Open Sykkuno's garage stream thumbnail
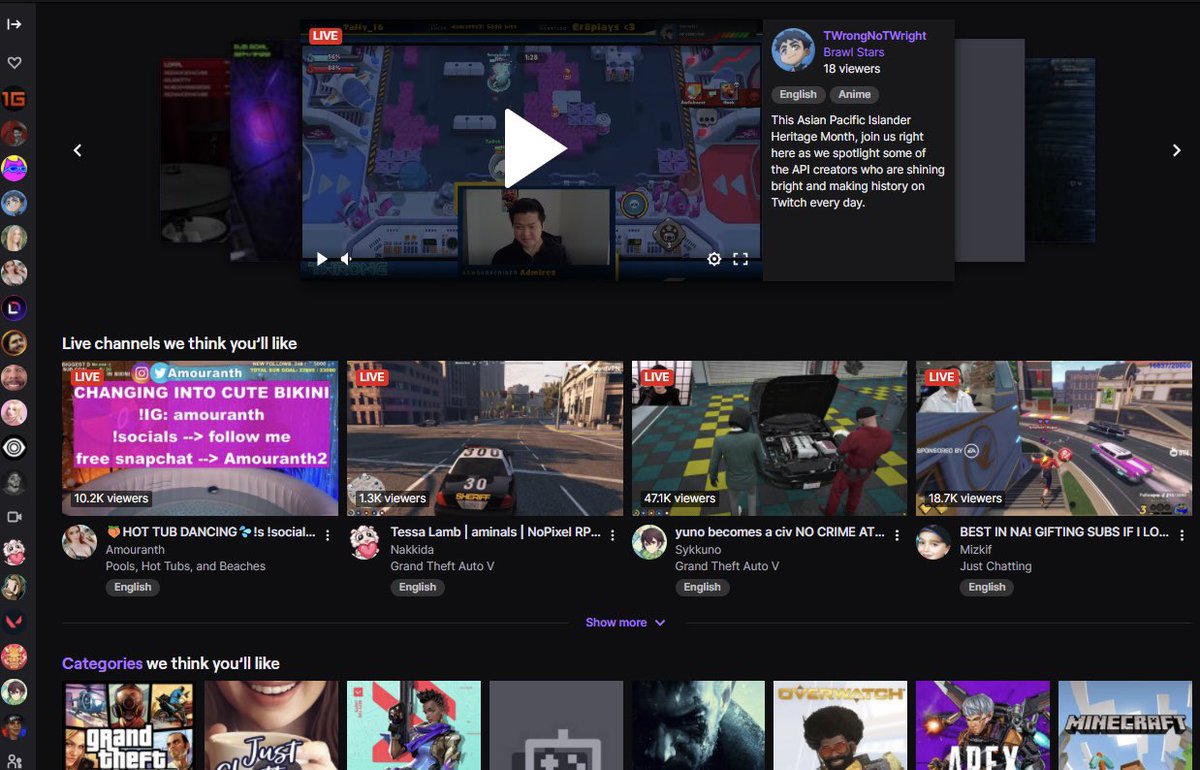Screen dimensions: 1200x770 click(770, 438)
